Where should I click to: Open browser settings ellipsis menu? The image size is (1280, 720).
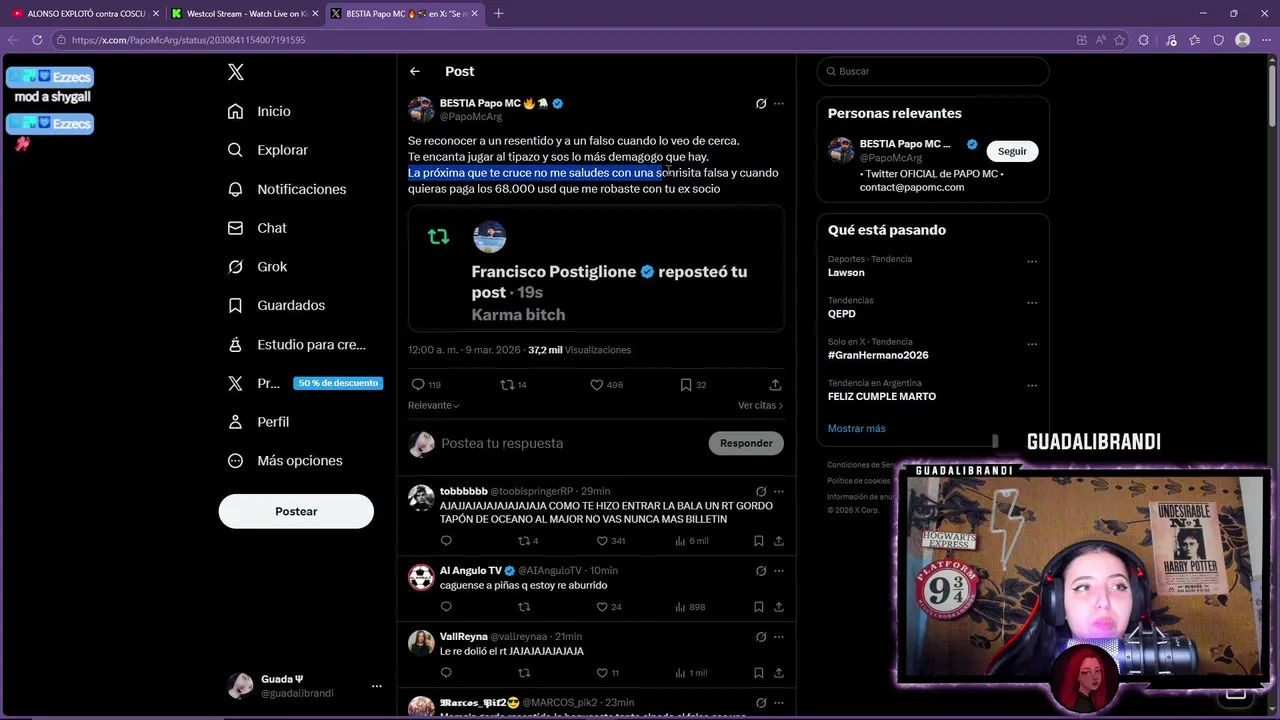[1266, 40]
